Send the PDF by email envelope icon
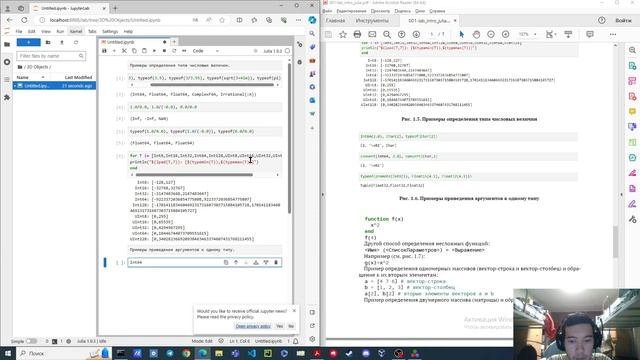The image size is (640, 360). [x=372, y=34]
